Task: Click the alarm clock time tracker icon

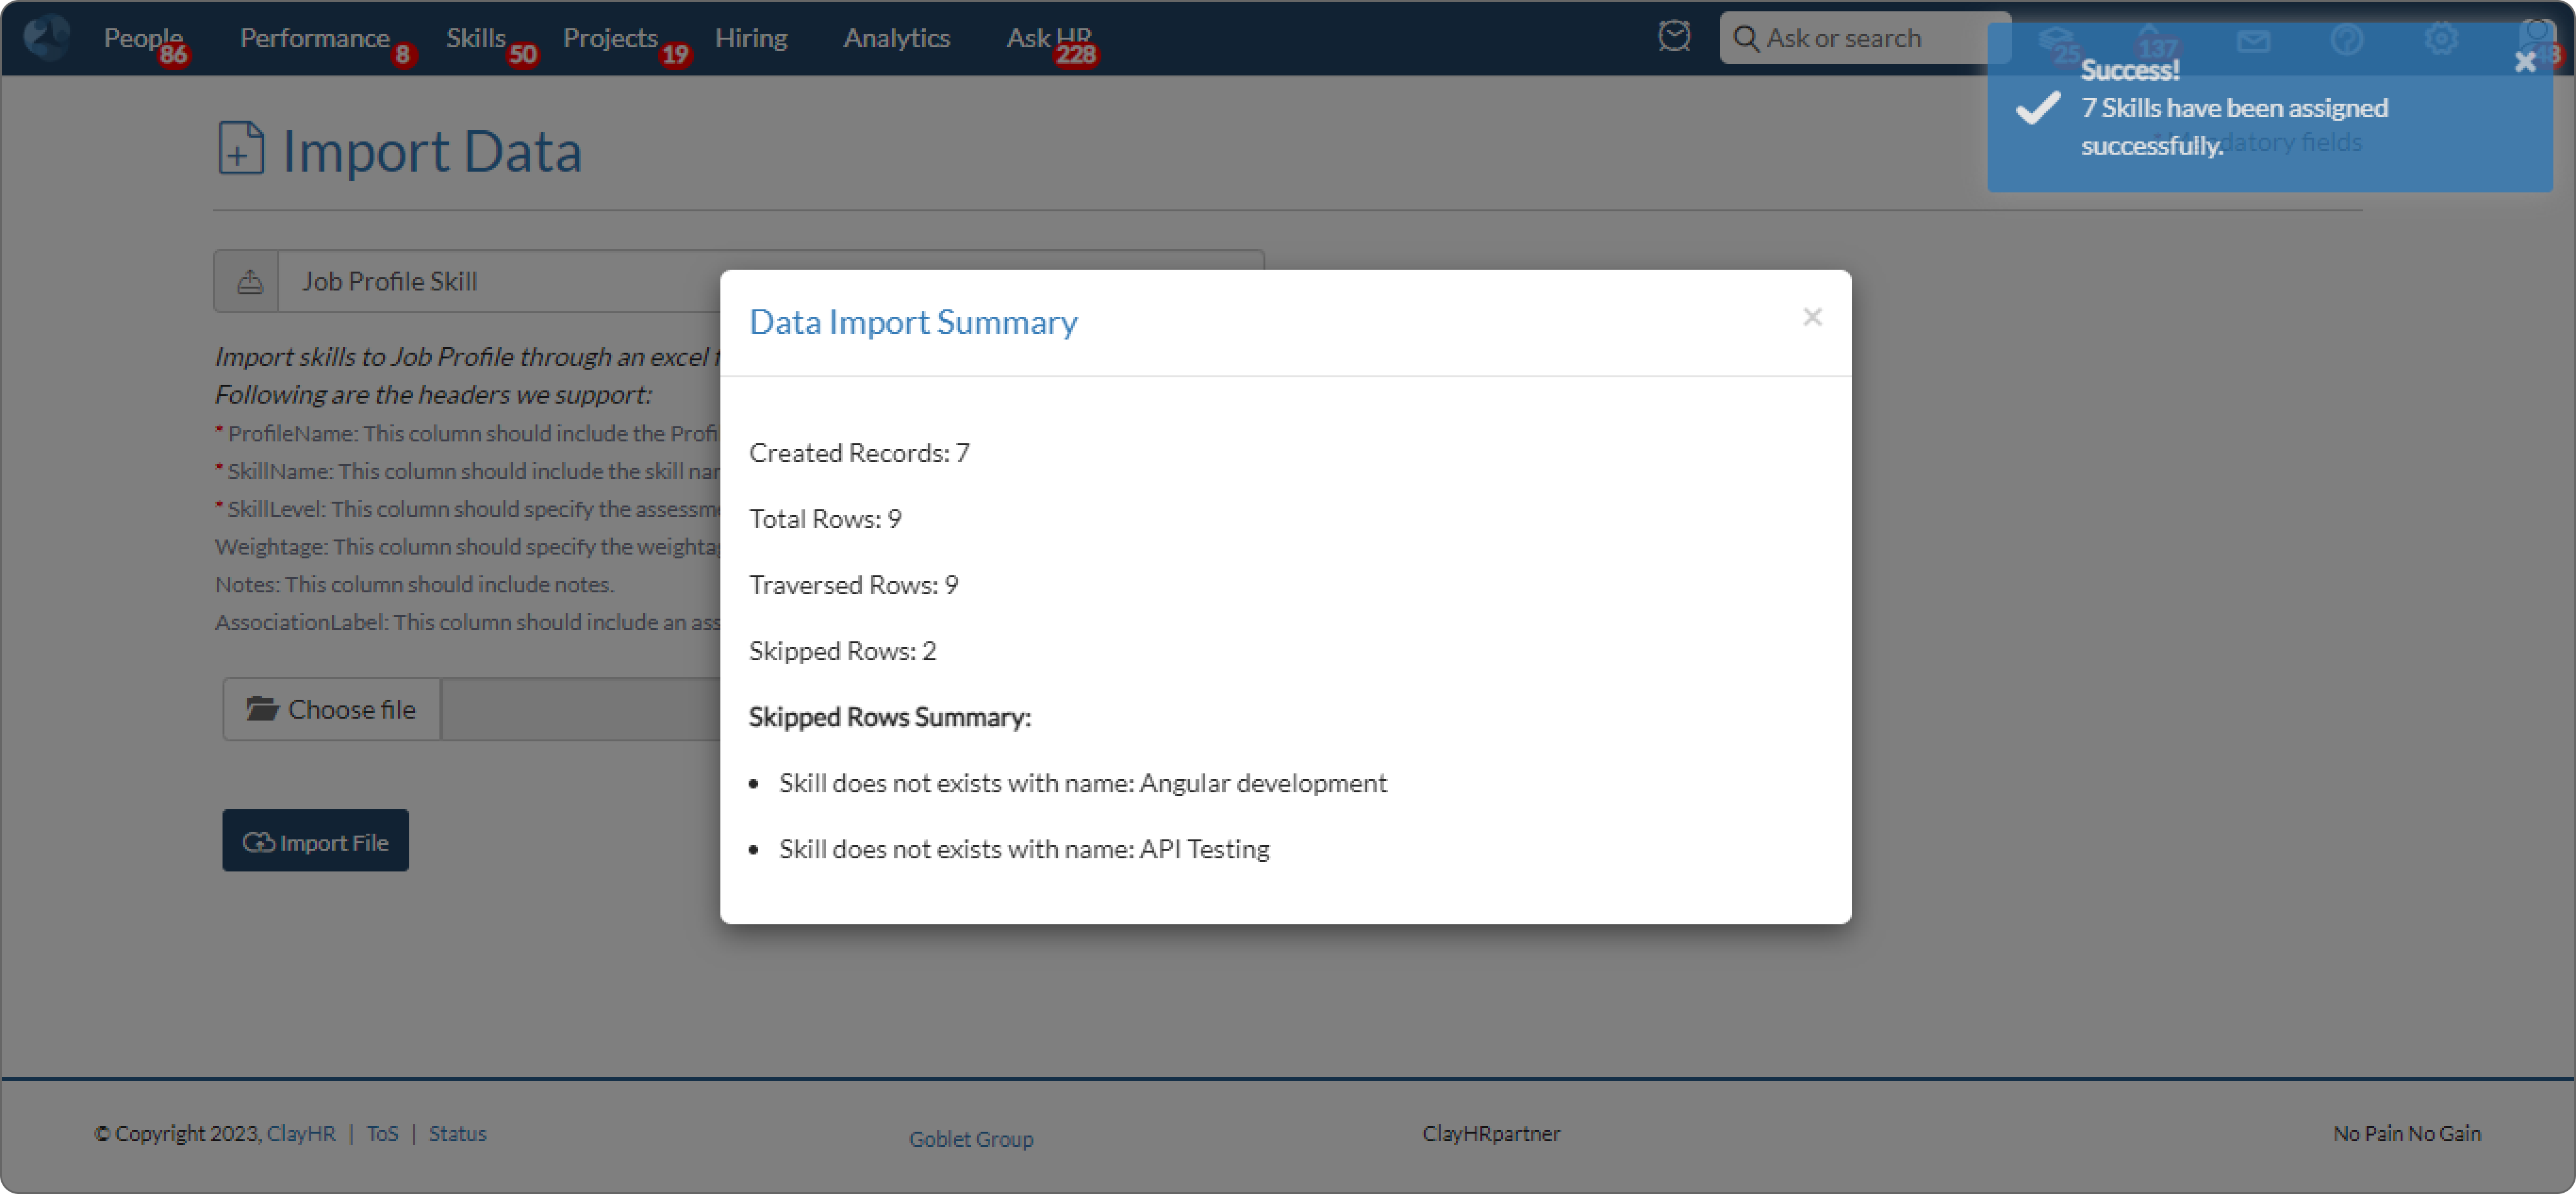Action: coord(1674,37)
